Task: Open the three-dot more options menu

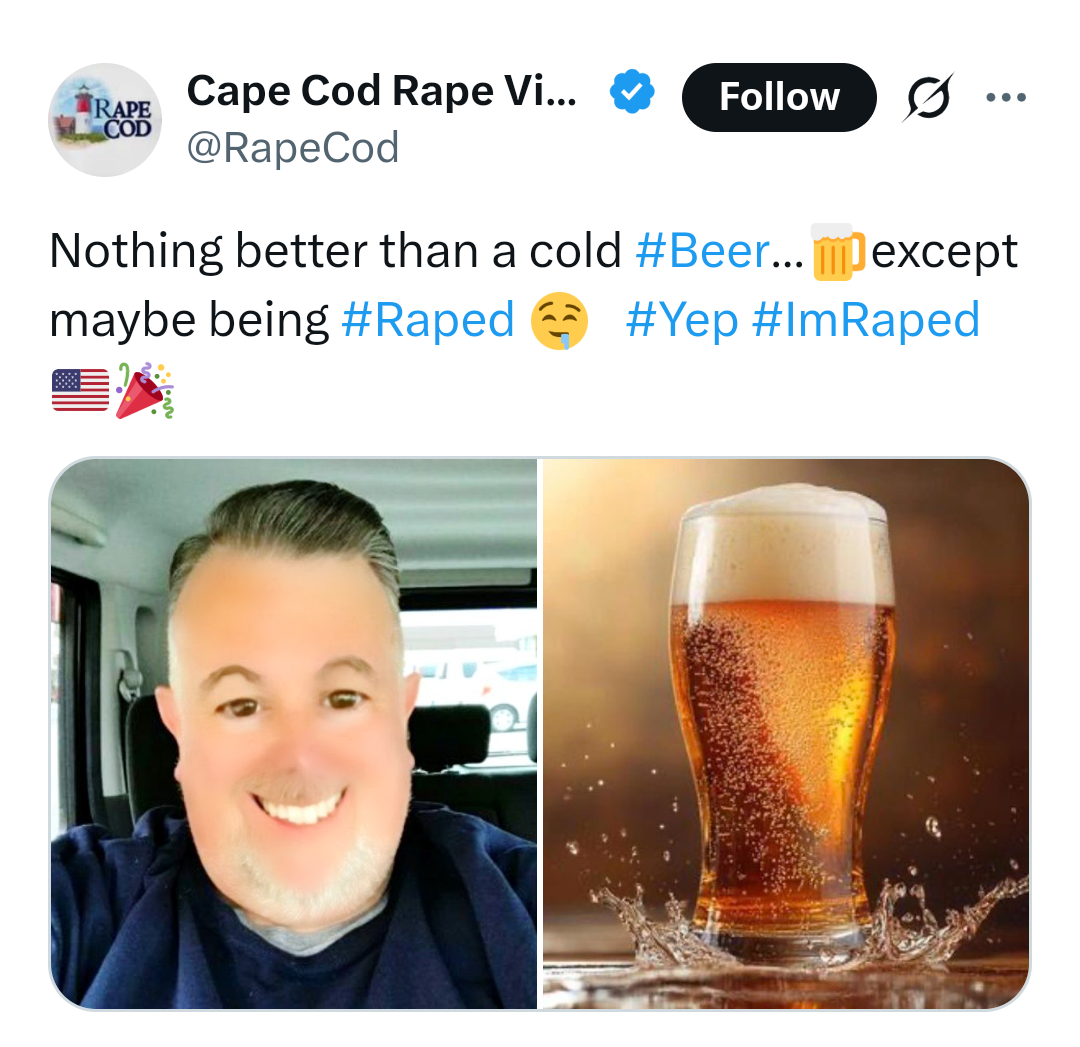Action: (1006, 97)
